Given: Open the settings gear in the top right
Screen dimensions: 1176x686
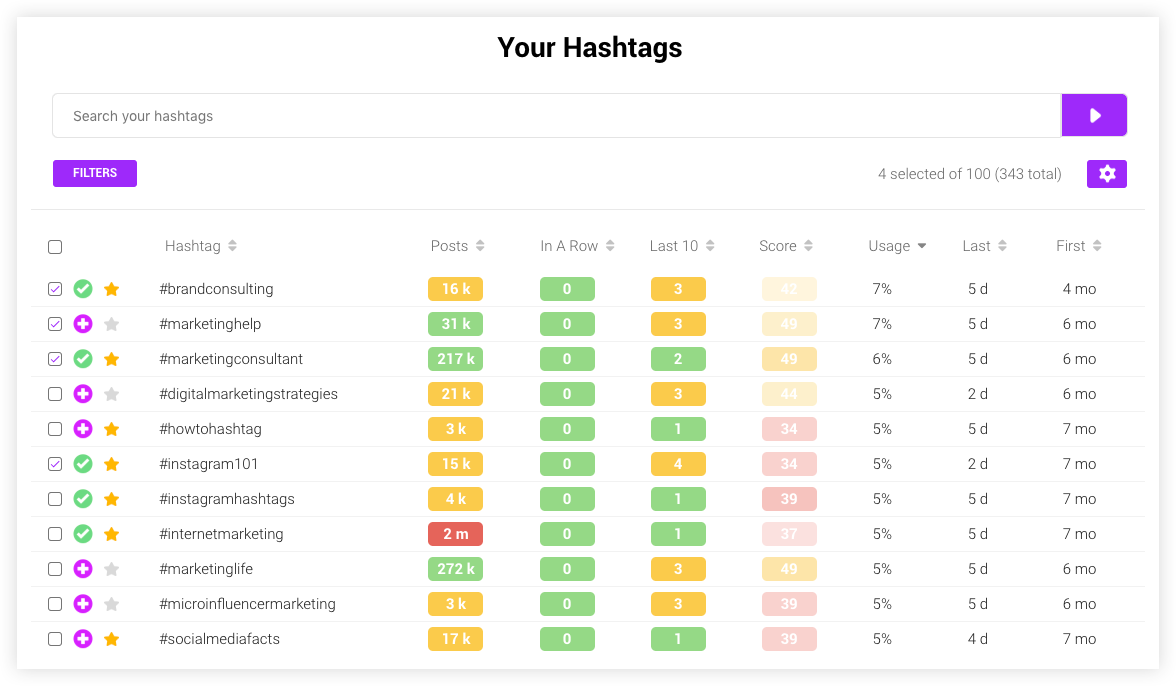Looking at the screenshot, I should [x=1106, y=173].
